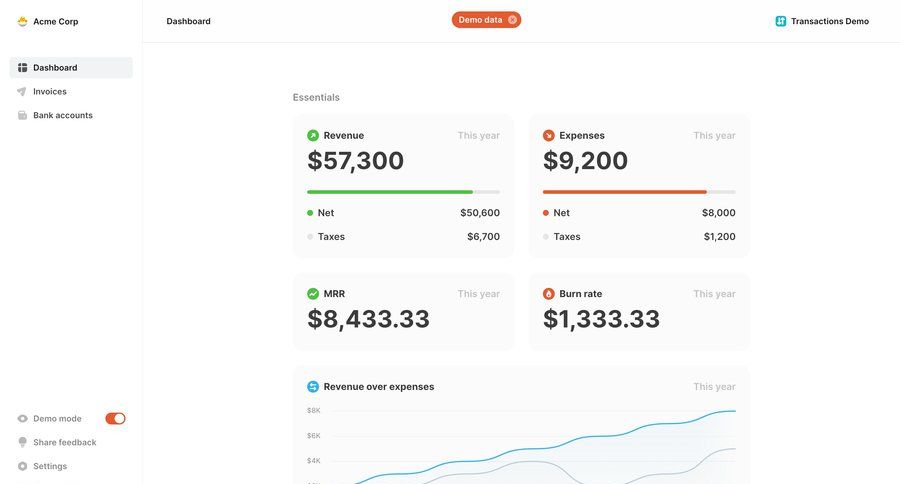Dismiss the Demo data badge with x
This screenshot has height=484, width=900.
[x=512, y=20]
